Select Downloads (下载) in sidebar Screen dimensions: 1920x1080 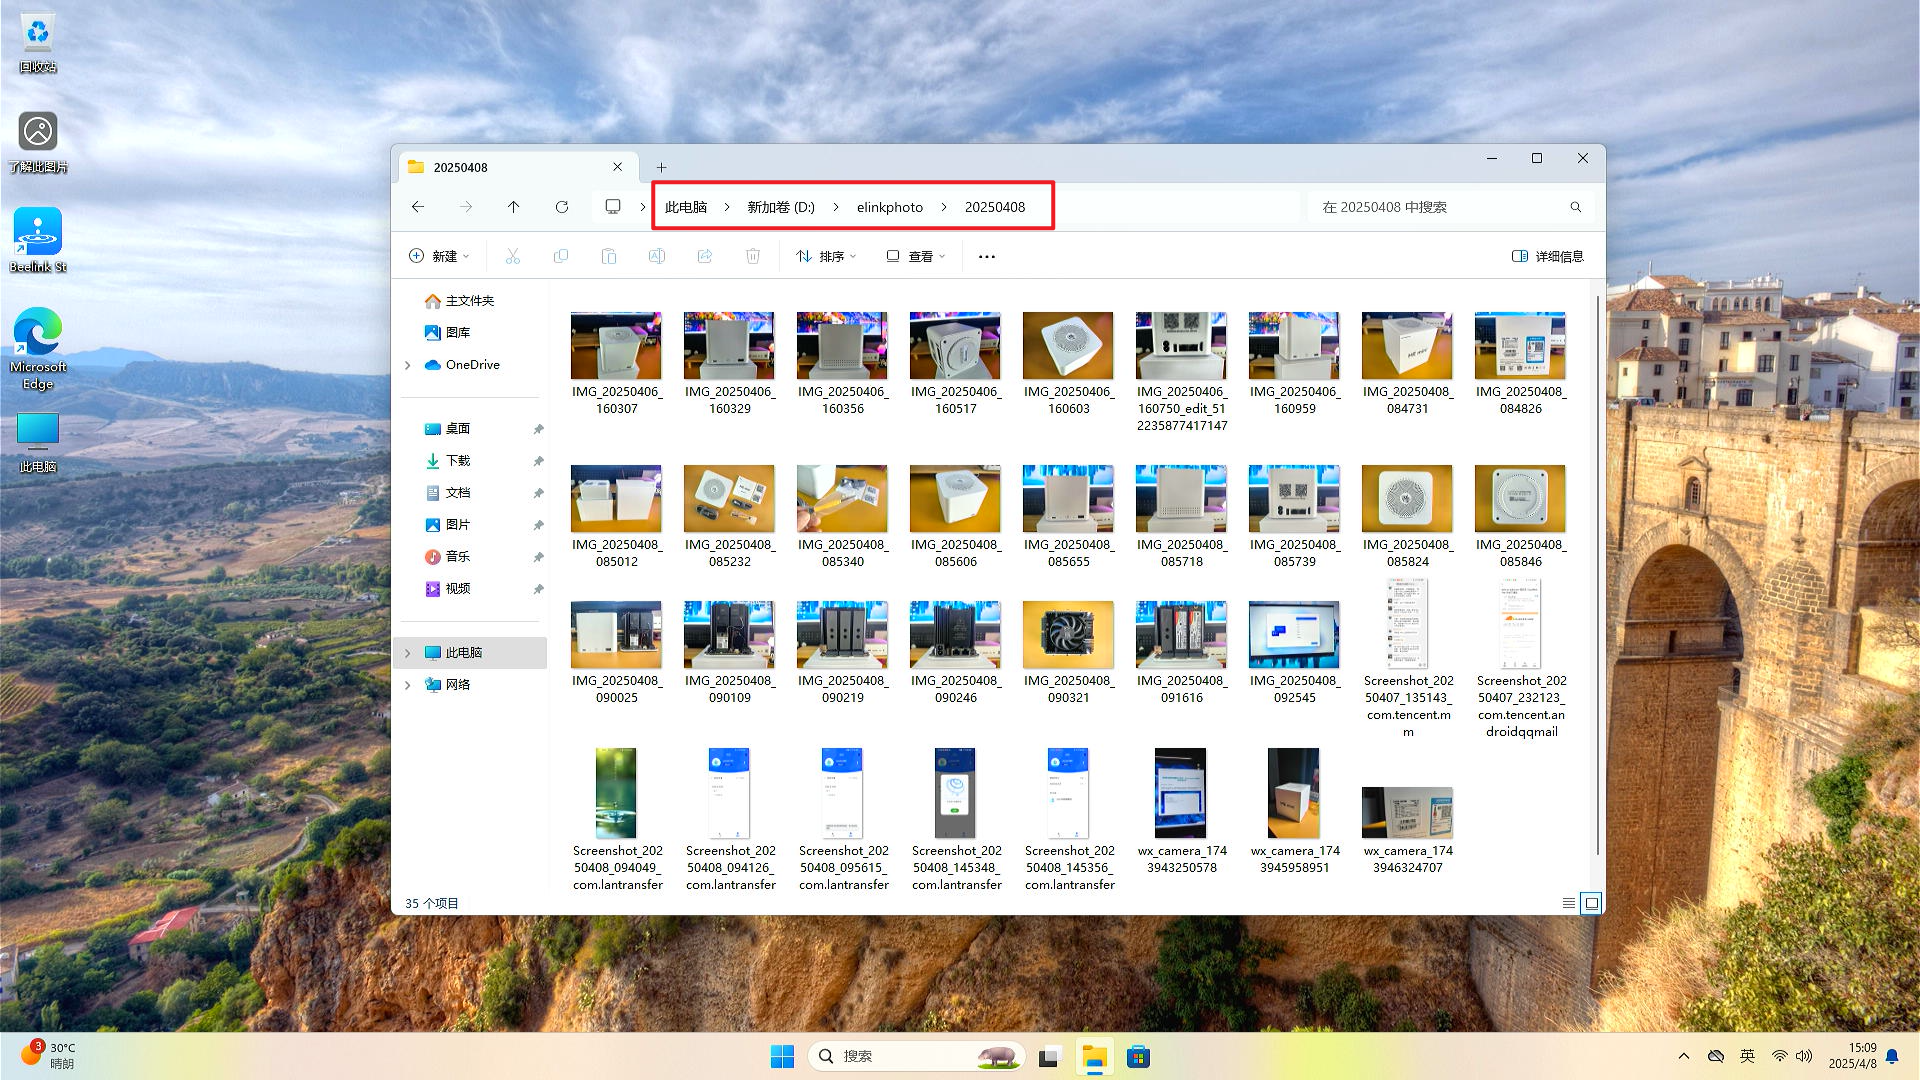coord(458,461)
